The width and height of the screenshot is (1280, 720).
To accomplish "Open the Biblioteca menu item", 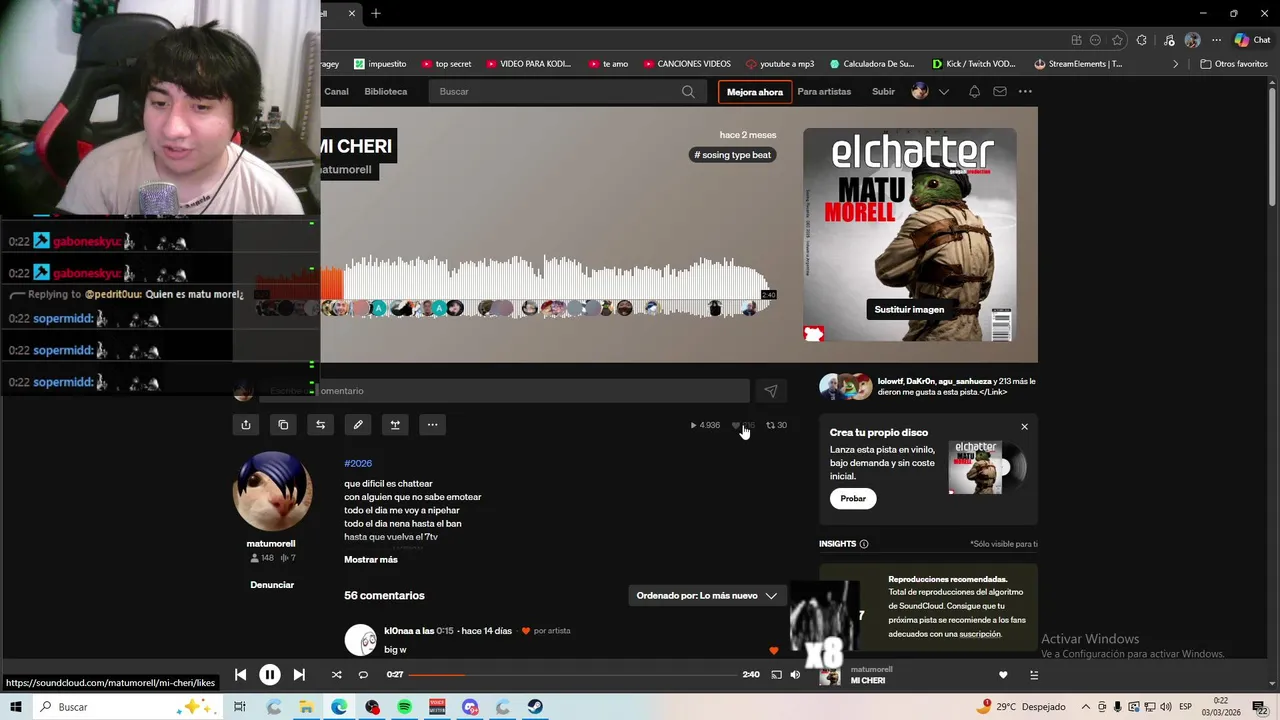I will 386,91.
